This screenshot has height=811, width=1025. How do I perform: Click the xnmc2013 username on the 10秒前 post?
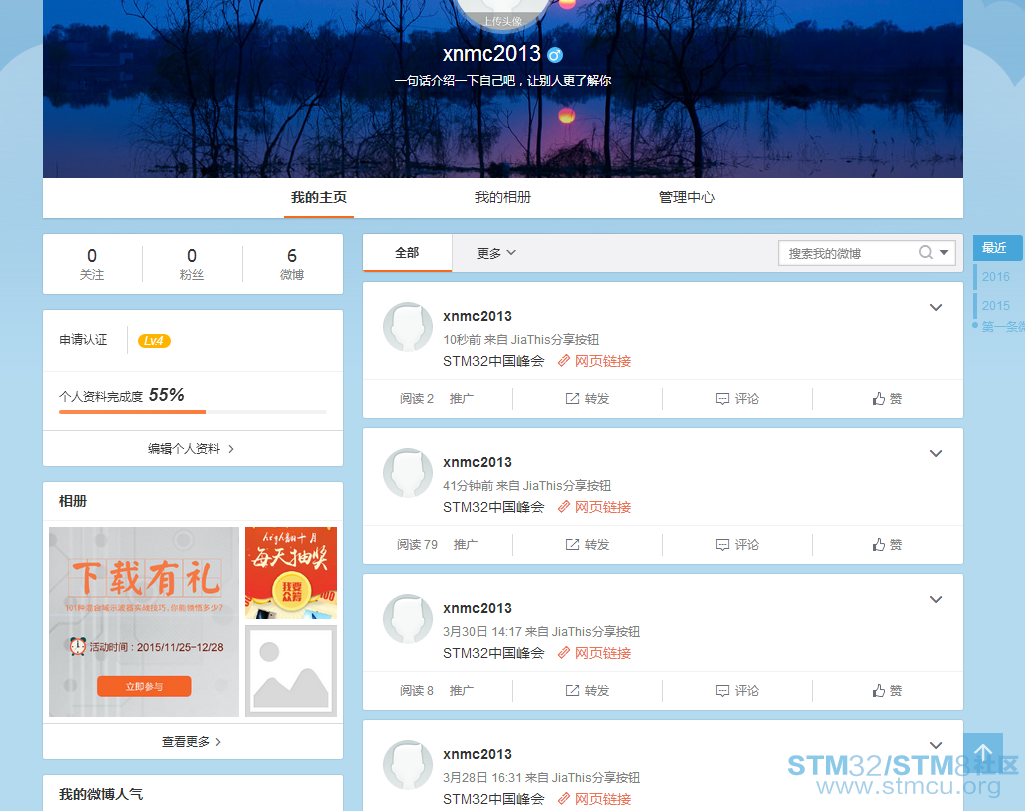click(x=477, y=316)
